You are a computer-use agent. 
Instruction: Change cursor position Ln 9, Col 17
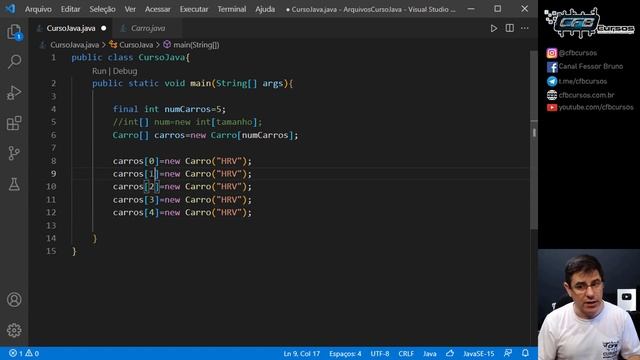302,353
